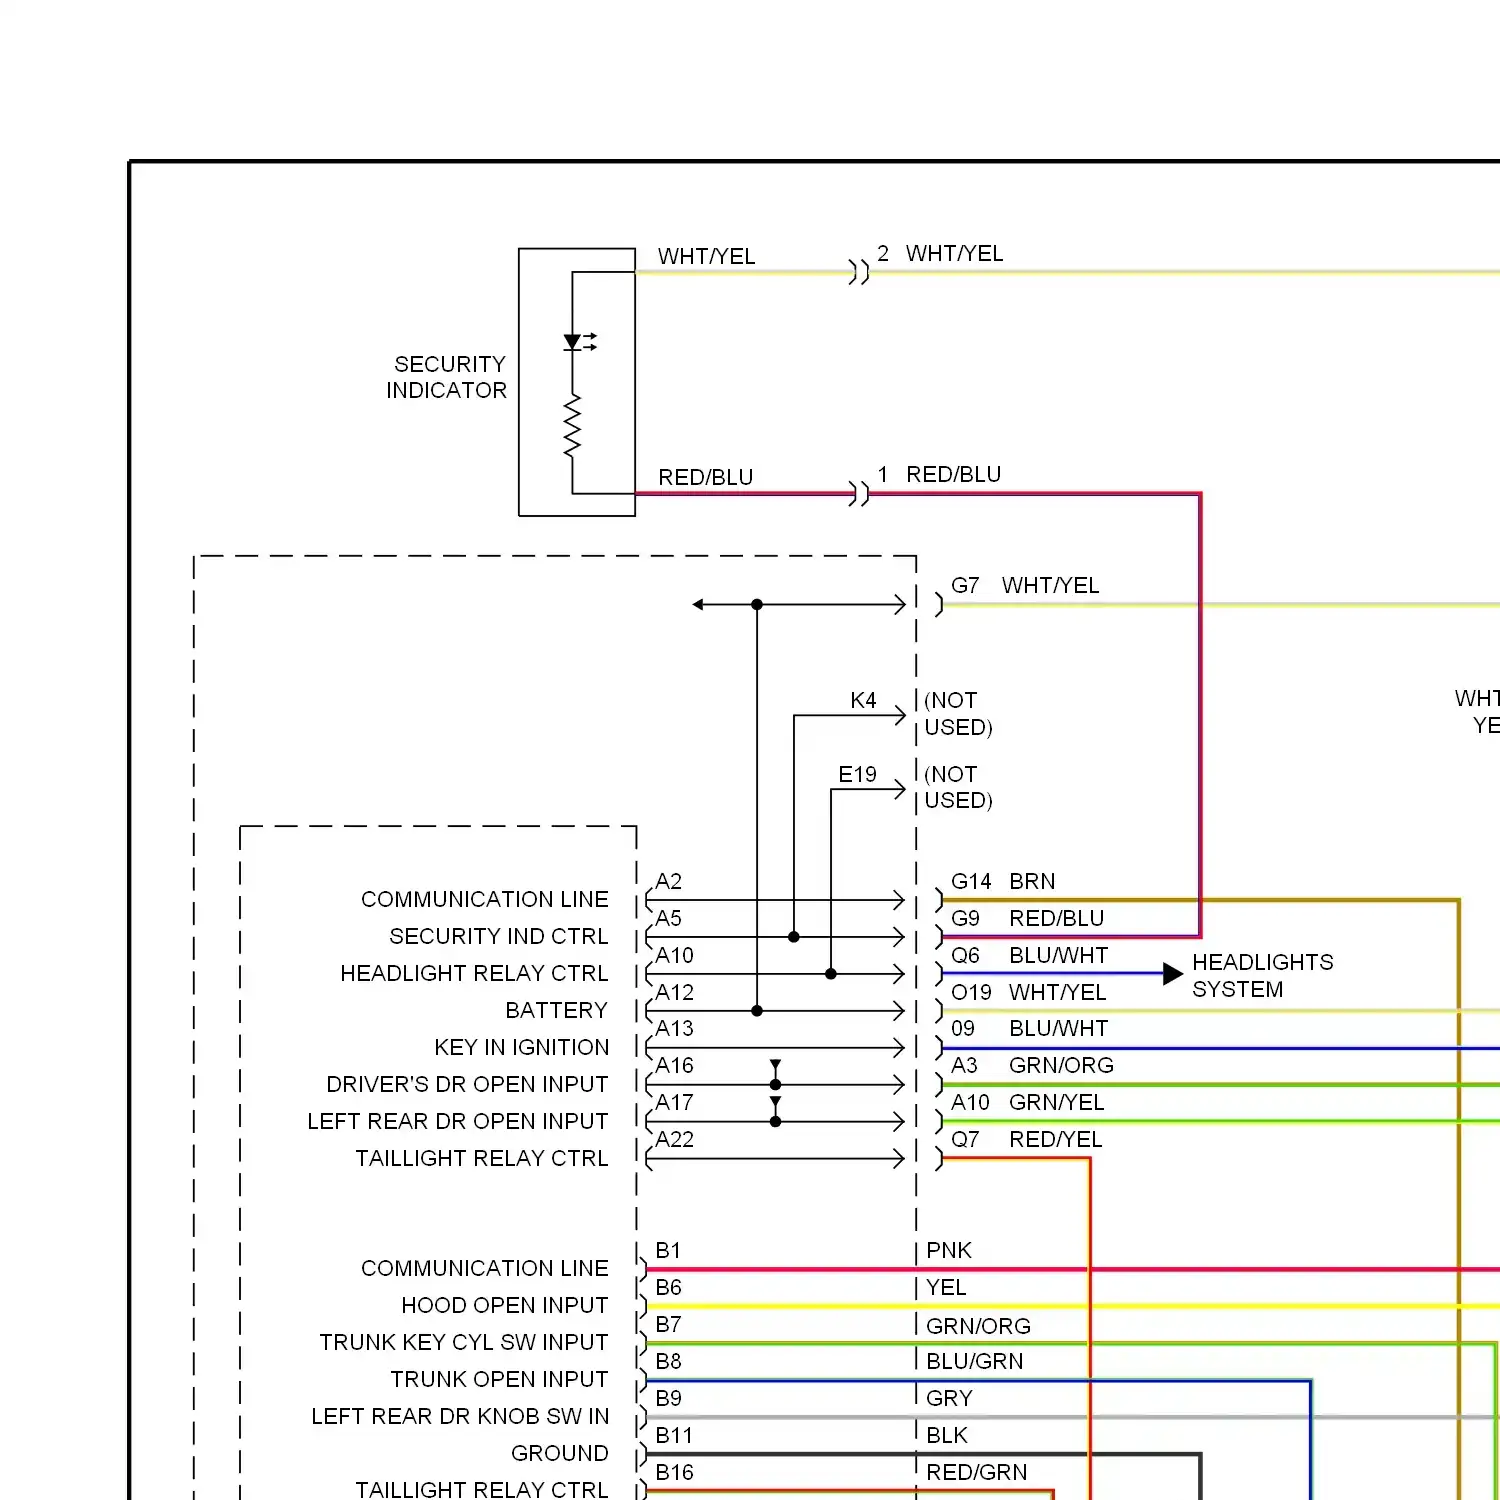Viewport: 1500px width, 1500px height.
Task: Select the PNK wire color label
Action: pos(948,1250)
